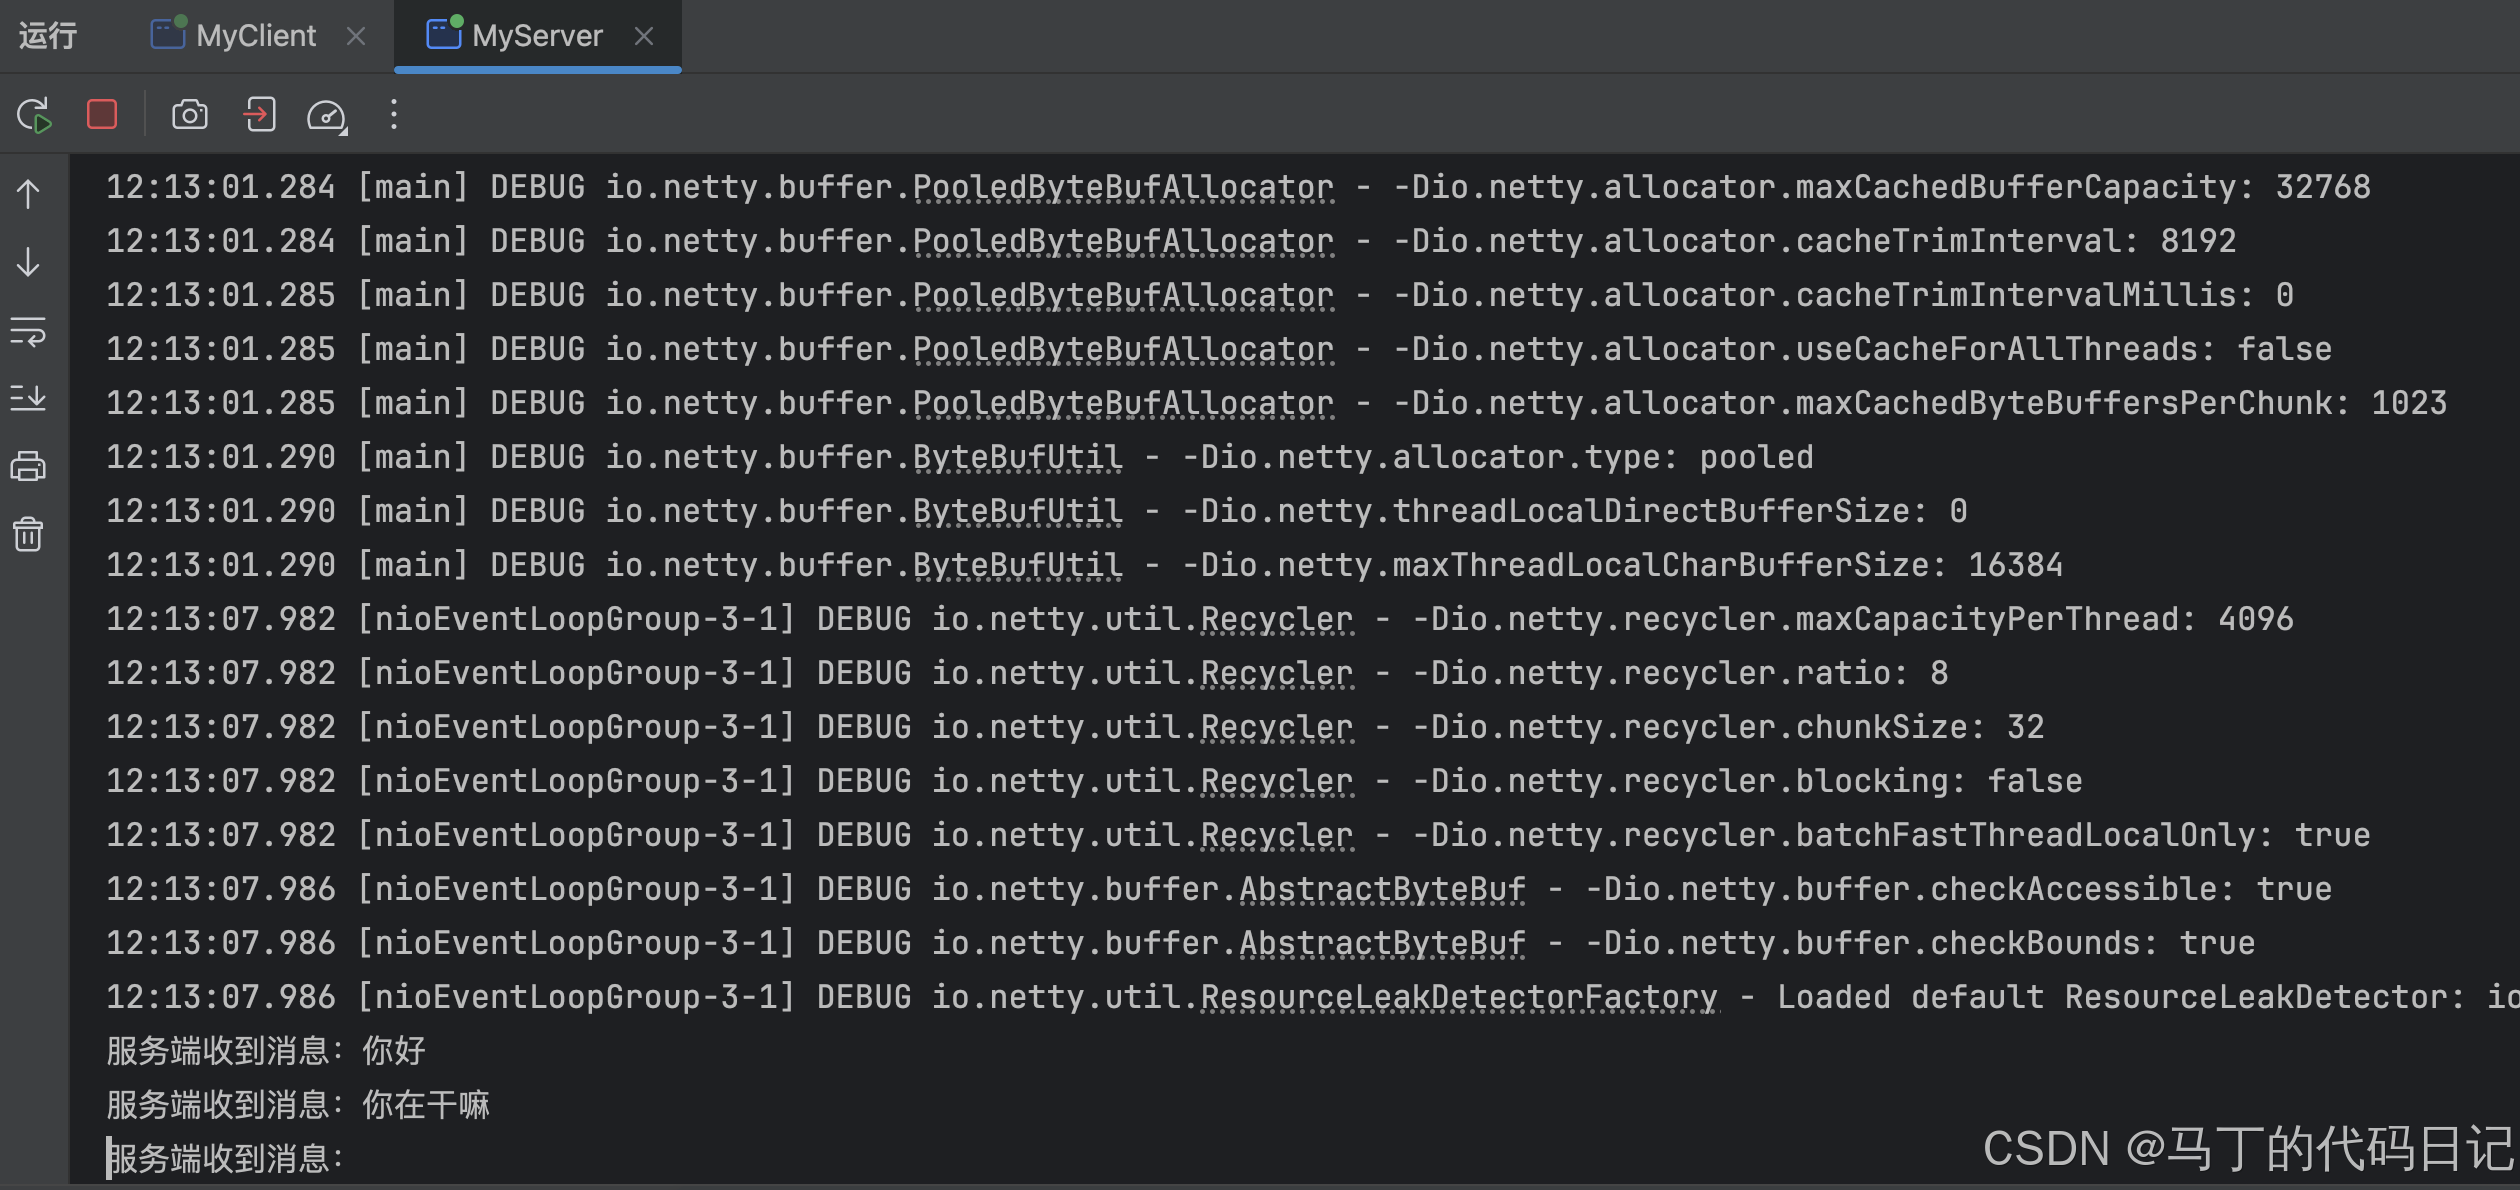Viewport: 2520px width, 1190px height.
Task: Click the value 1023 in console
Action: coord(2409,403)
